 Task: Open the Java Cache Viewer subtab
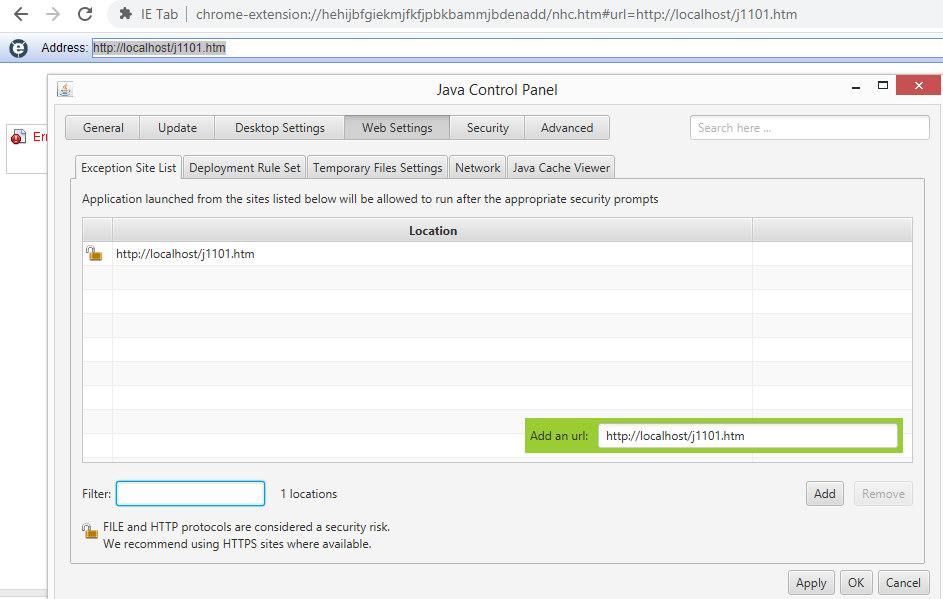(561, 168)
